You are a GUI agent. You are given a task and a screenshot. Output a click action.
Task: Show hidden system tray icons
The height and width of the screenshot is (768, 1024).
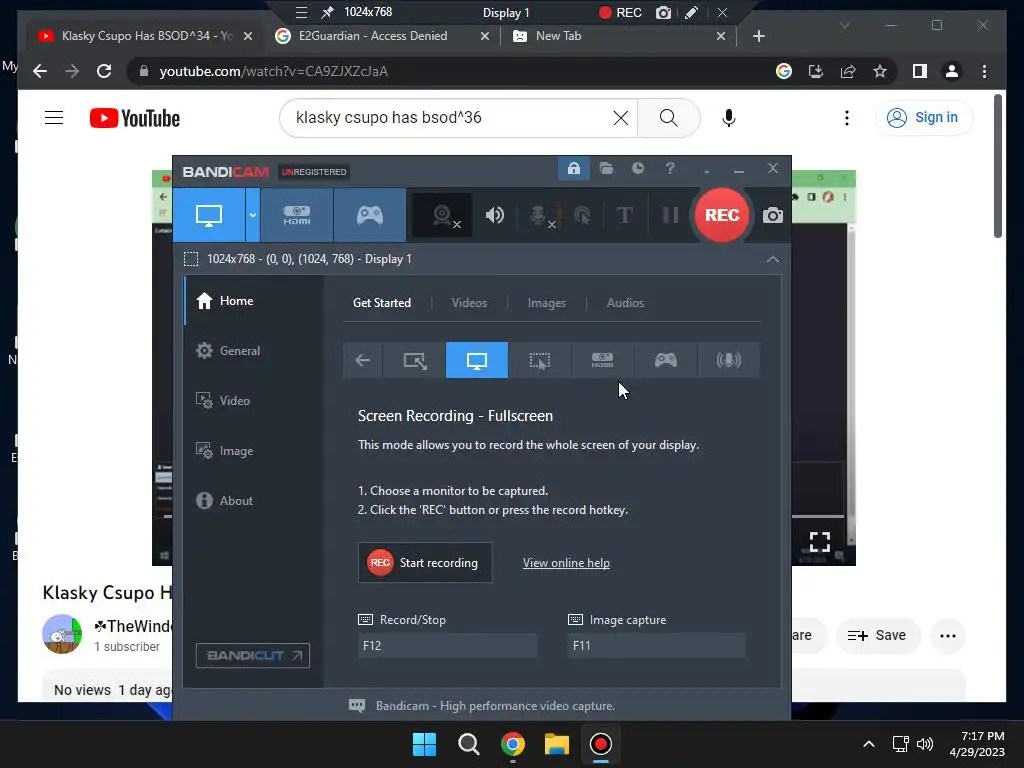[x=869, y=744]
